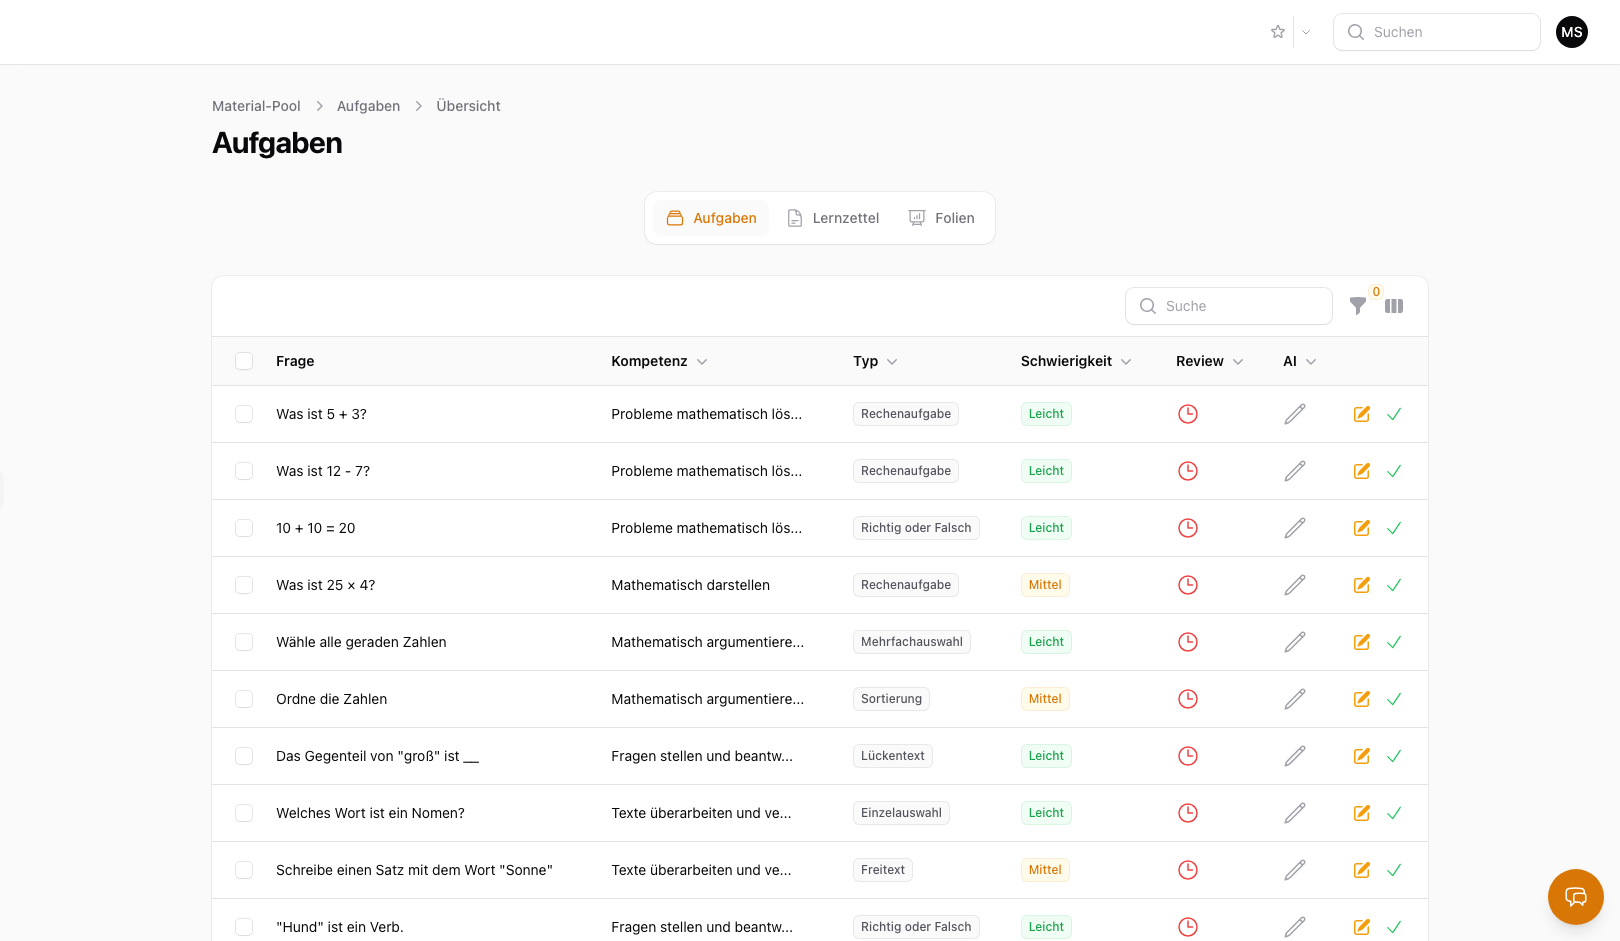Open the Schwierigkeit column dropdown
1620x941 pixels.
point(1126,362)
